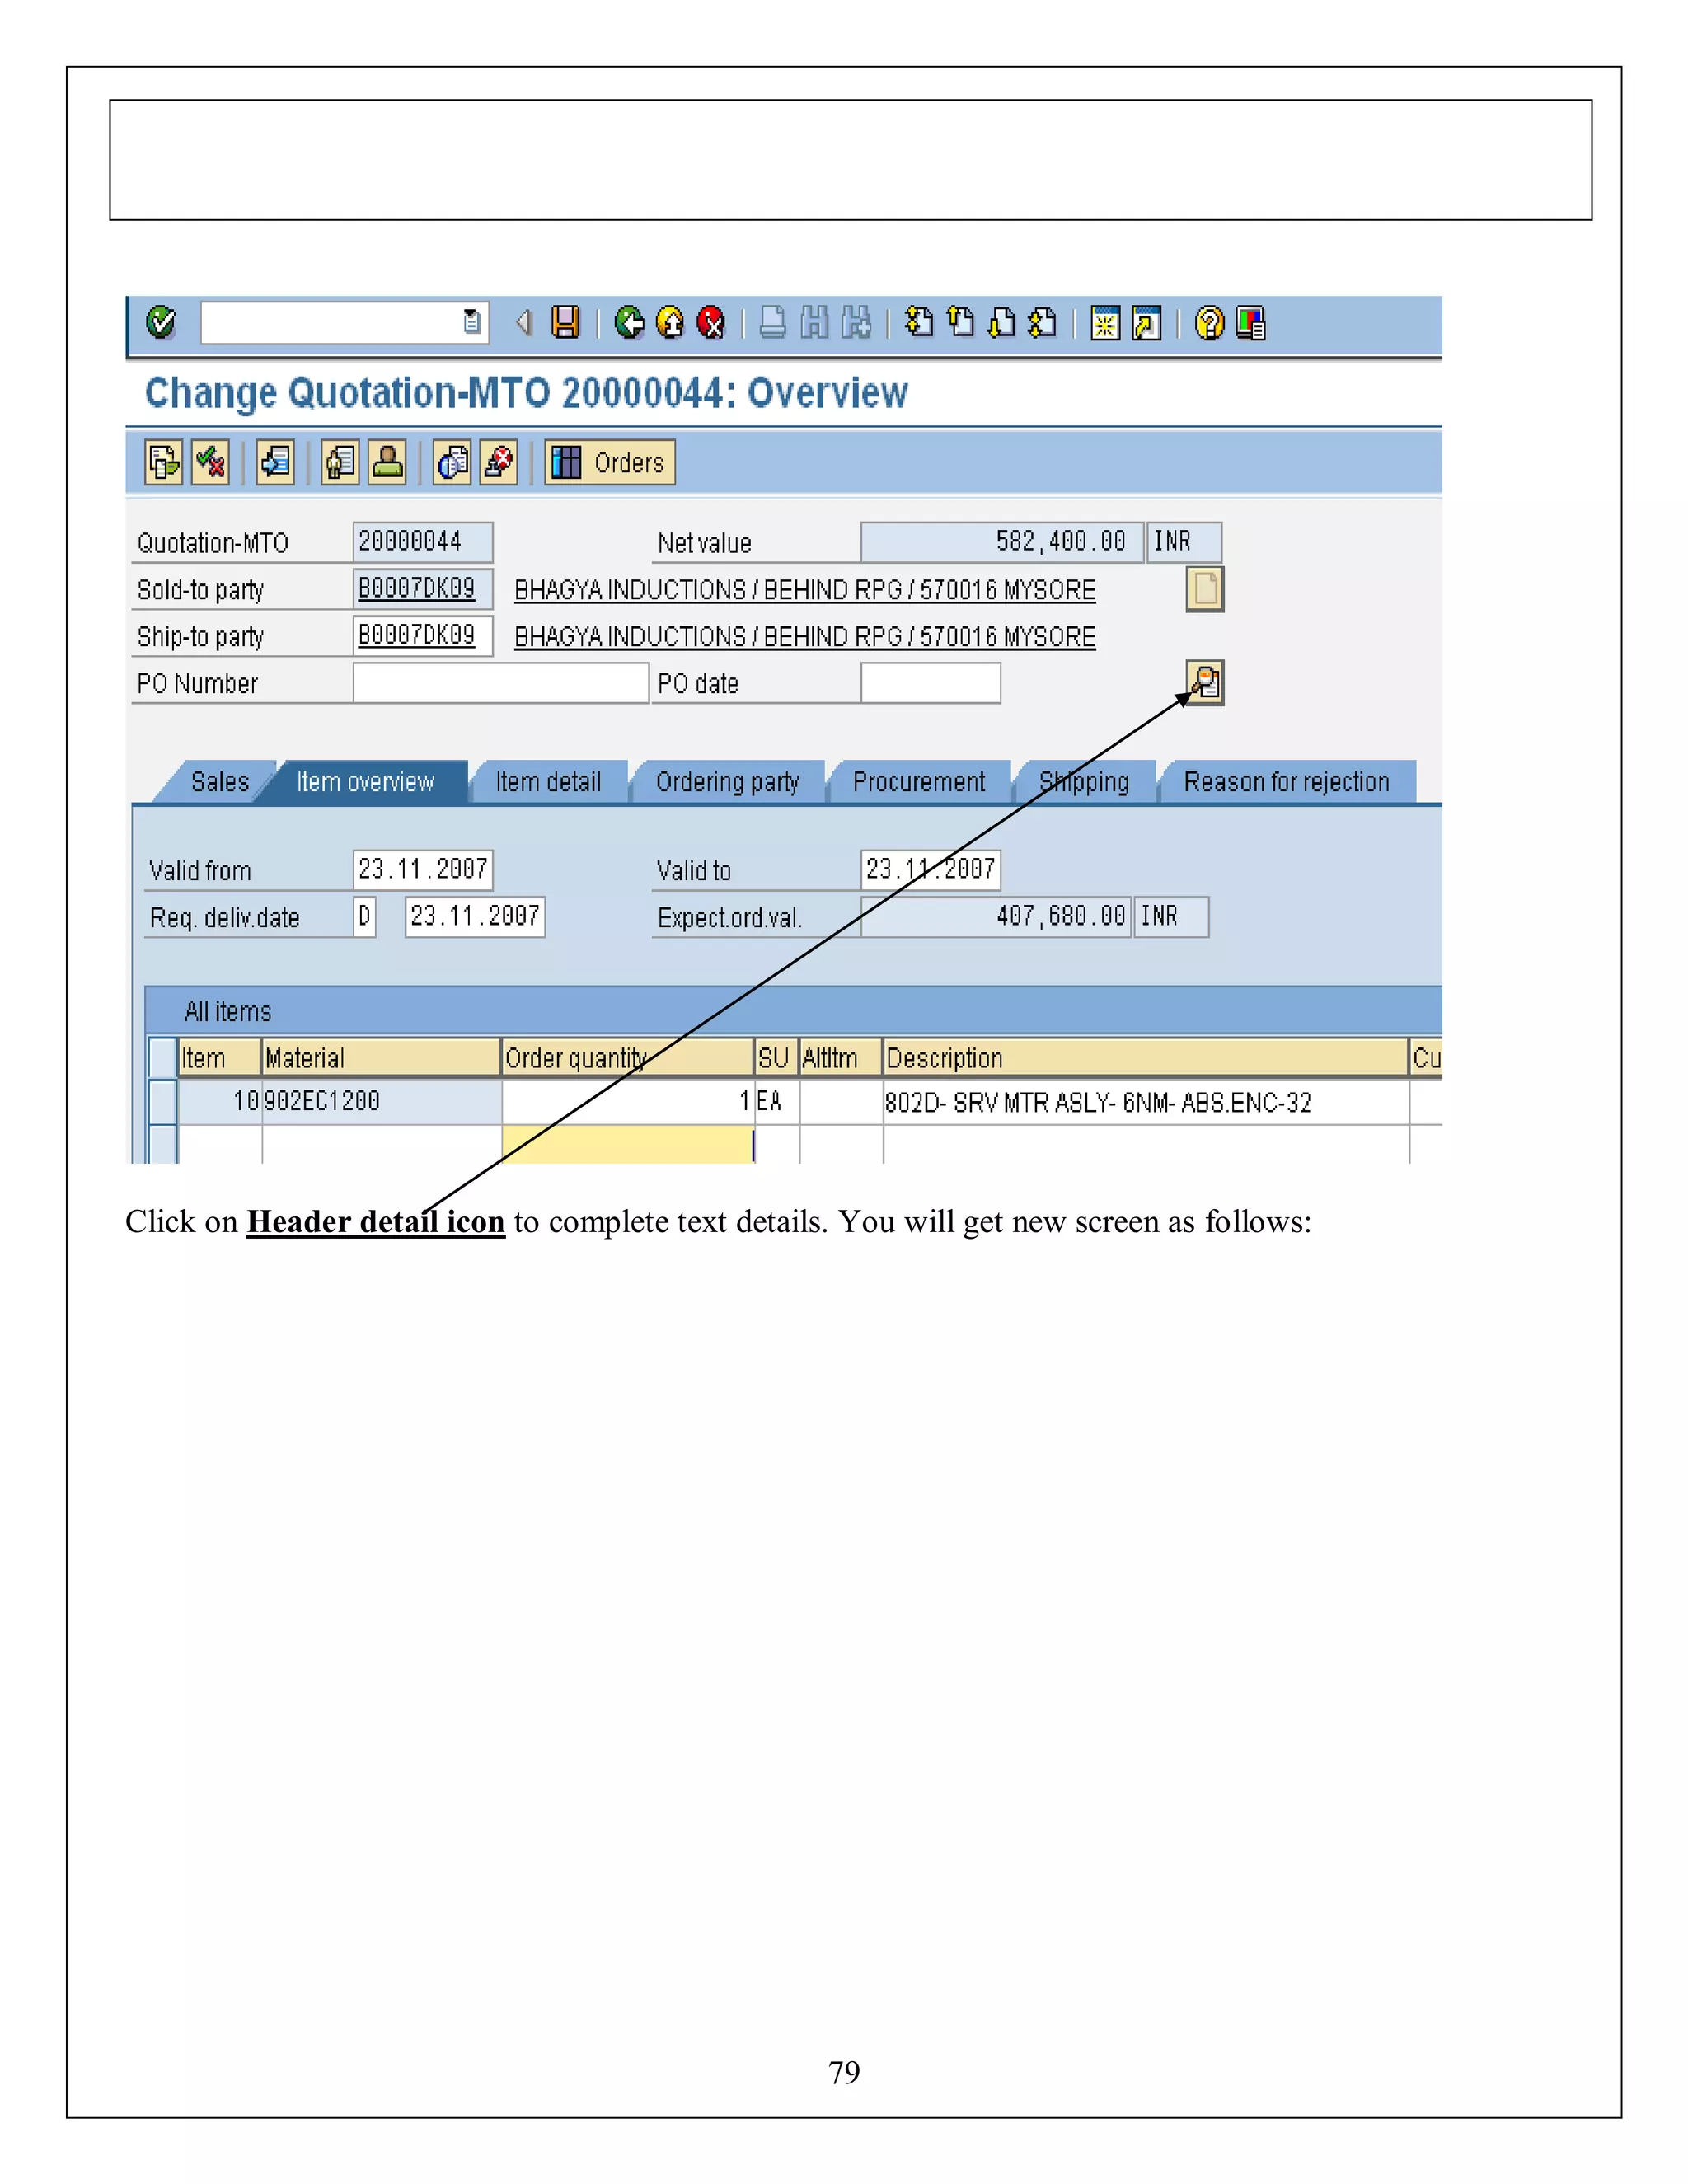Click the Customize local layout monitor icon
The width and height of the screenshot is (1688, 2184).
(1251, 323)
